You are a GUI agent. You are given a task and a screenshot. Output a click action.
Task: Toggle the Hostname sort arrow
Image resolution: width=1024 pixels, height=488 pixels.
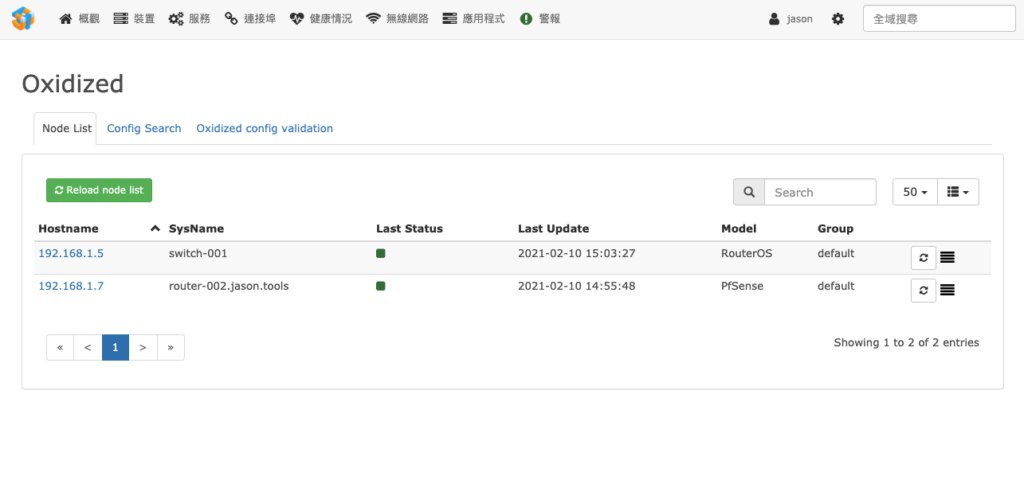pyautogui.click(x=155, y=229)
